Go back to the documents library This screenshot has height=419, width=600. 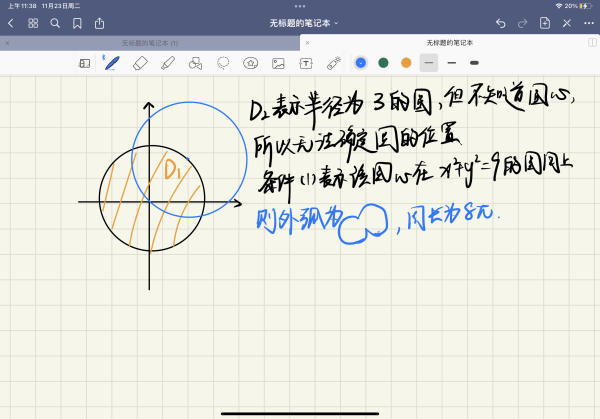(11, 22)
